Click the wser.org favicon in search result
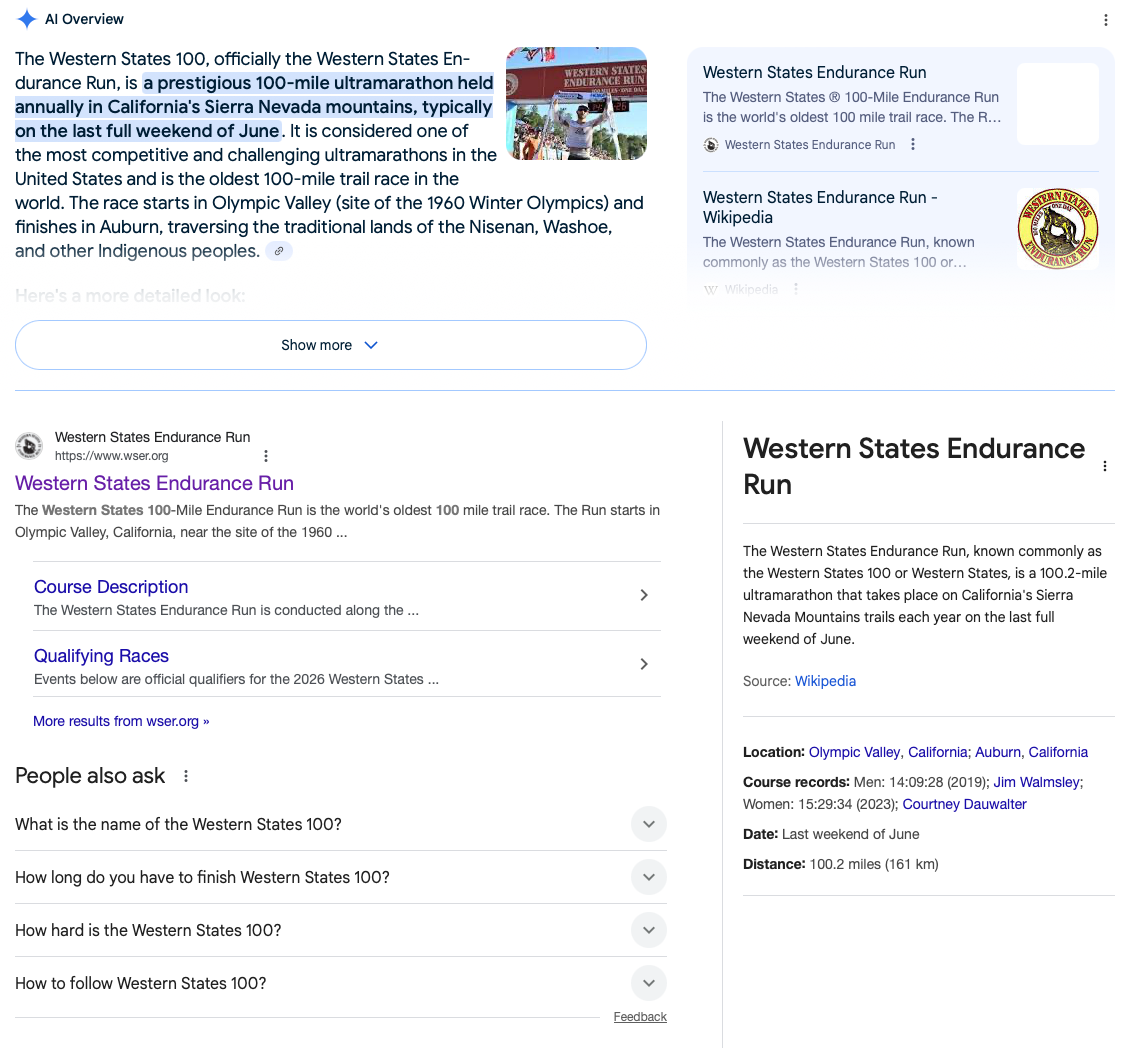Viewport: 1129px width, 1048px height. 30,446
